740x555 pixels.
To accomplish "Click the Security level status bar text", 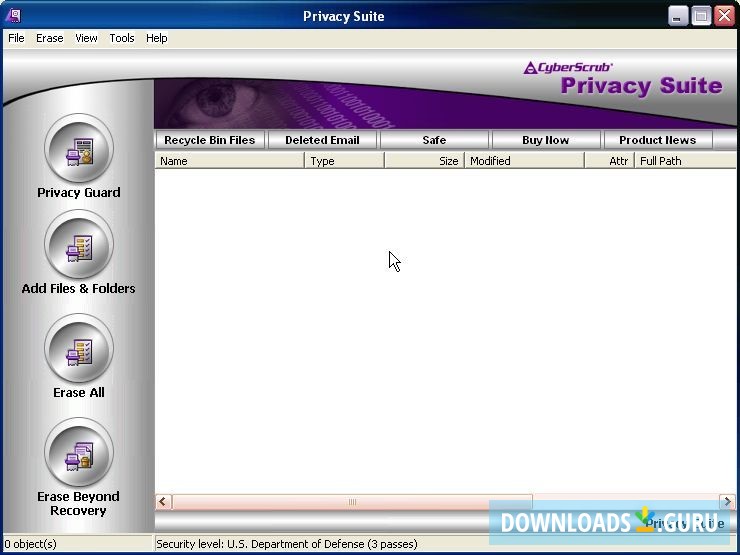I will (286, 544).
